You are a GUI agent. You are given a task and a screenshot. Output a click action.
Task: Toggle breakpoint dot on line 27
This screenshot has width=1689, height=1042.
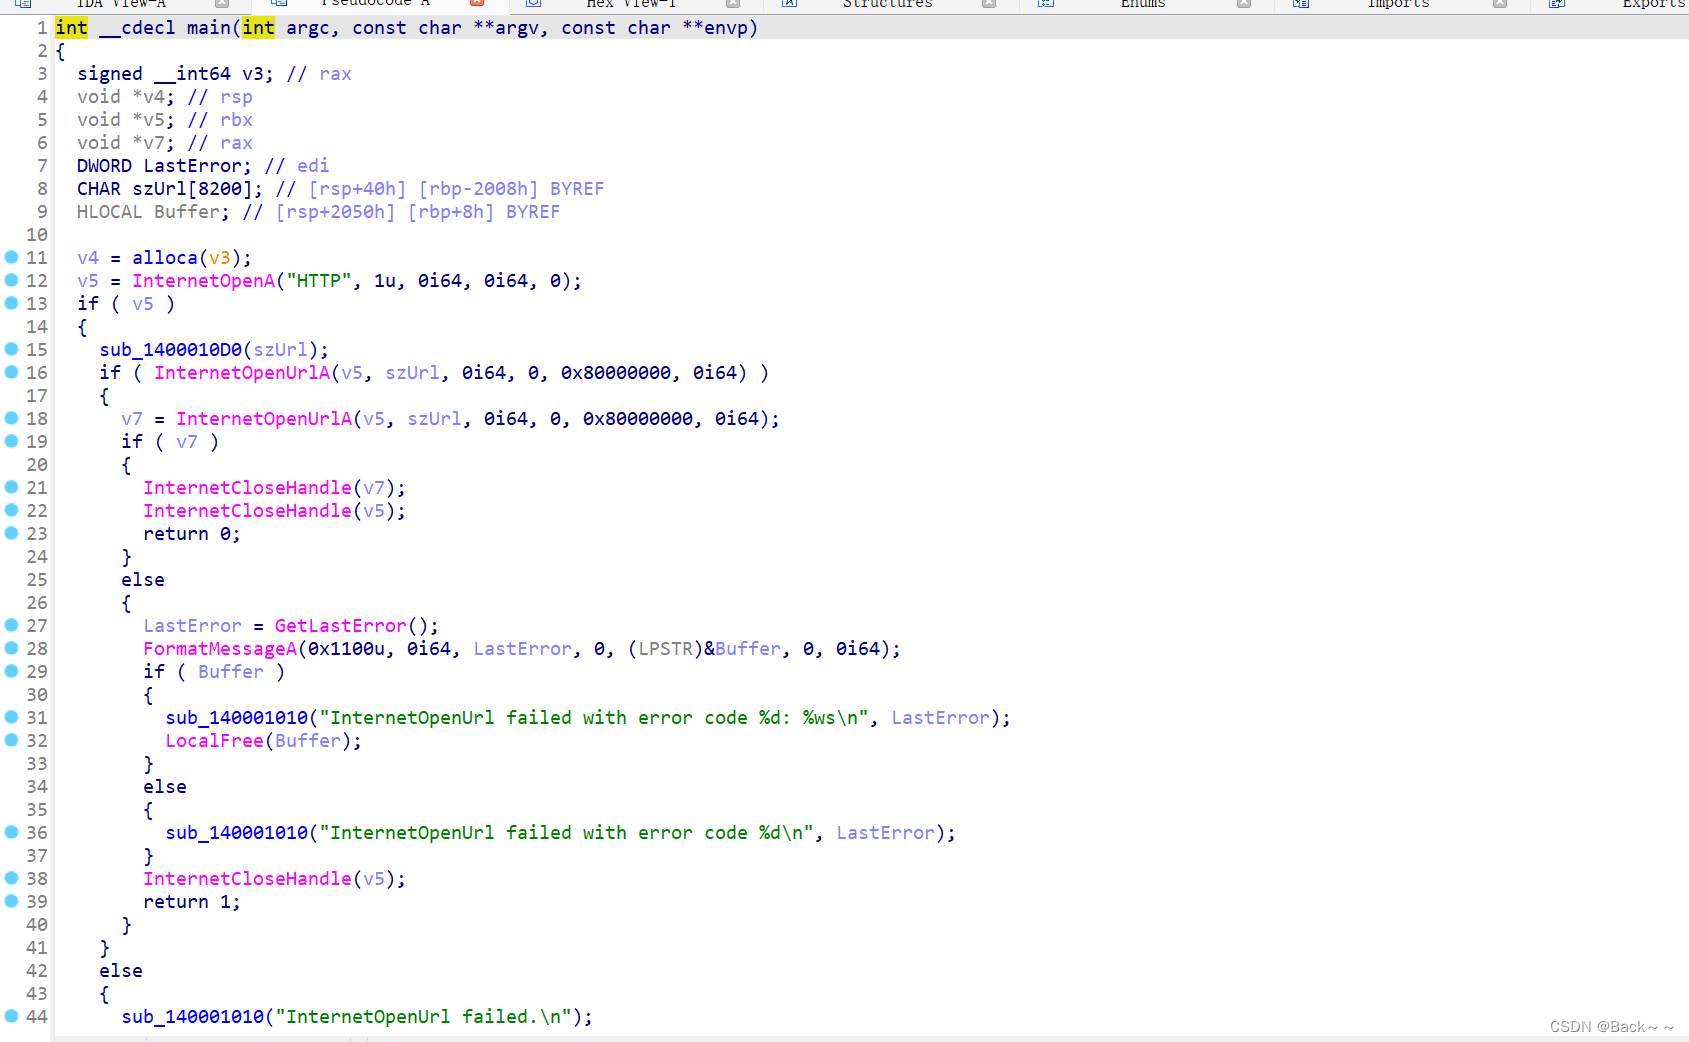pos(12,625)
